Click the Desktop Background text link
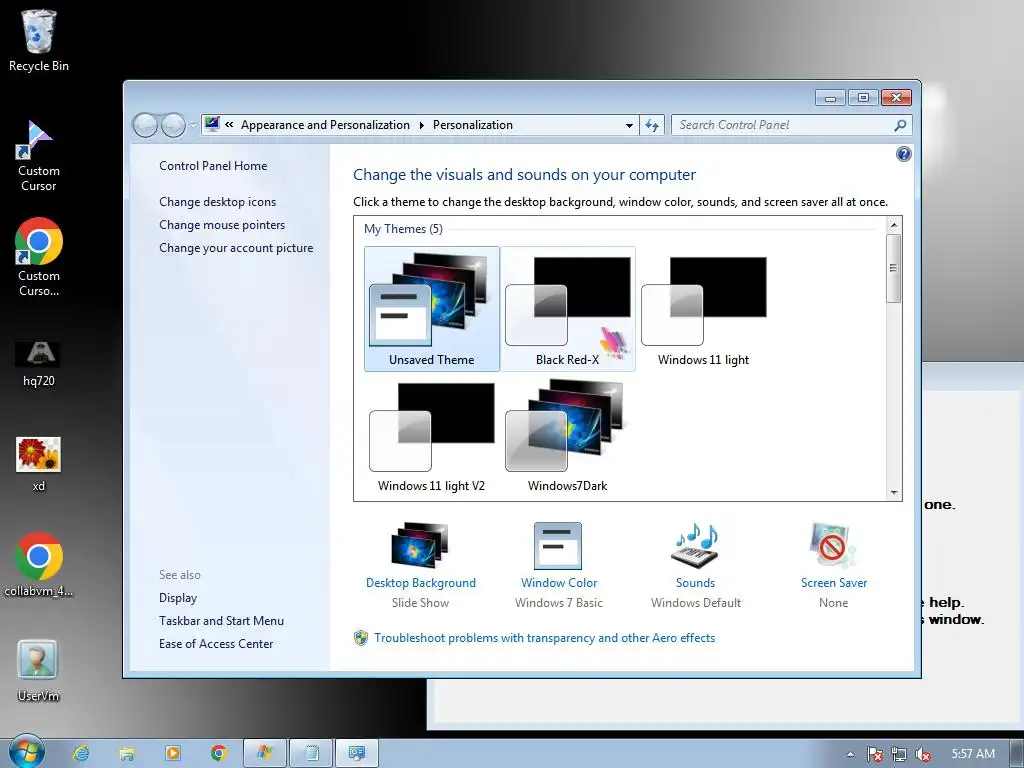 tap(421, 583)
